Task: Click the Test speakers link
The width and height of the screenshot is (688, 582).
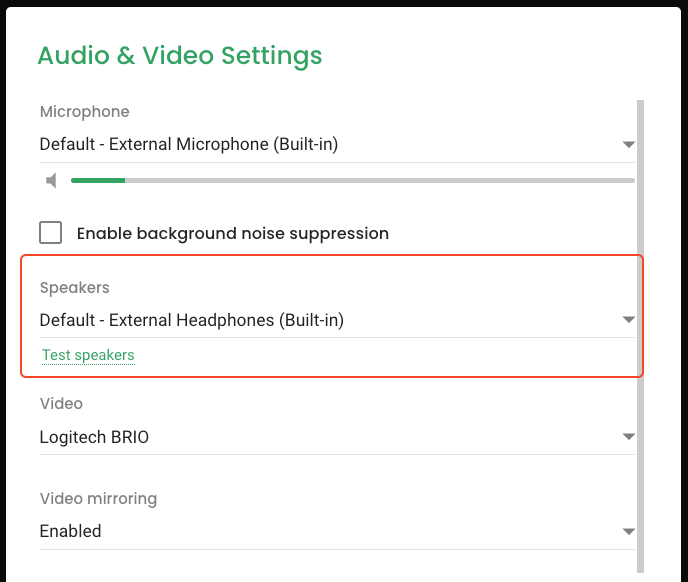Action: point(88,355)
